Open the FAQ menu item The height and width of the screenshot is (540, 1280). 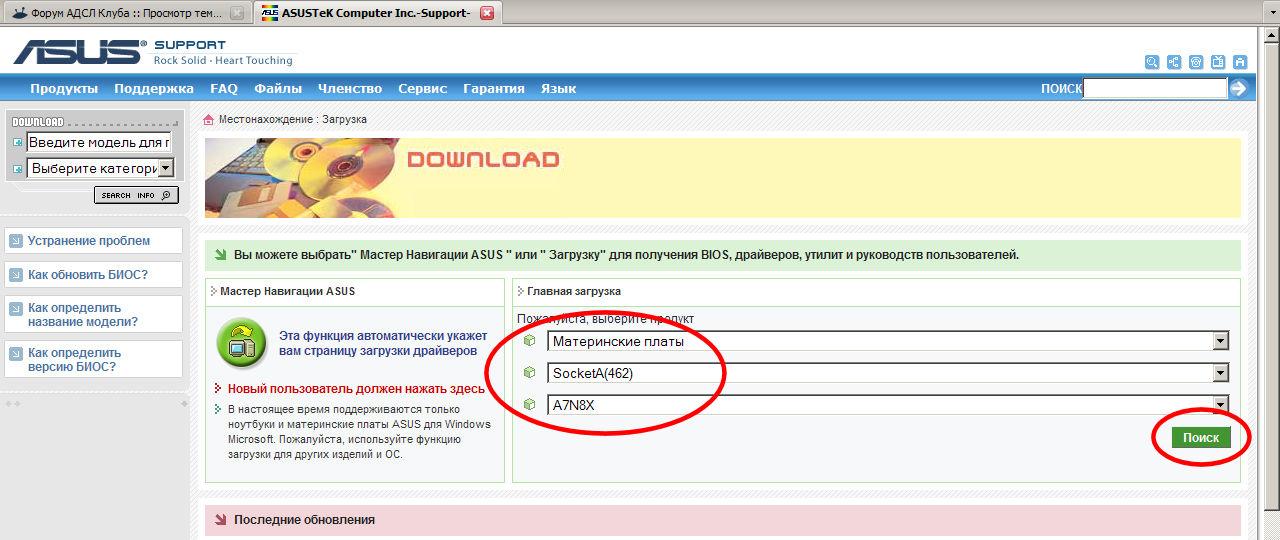click(224, 88)
